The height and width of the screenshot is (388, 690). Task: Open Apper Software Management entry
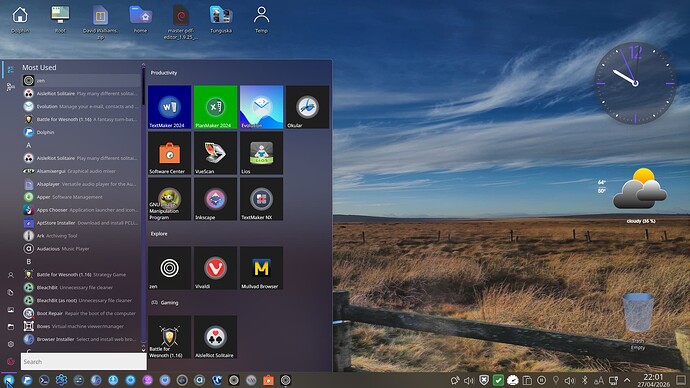[81, 197]
